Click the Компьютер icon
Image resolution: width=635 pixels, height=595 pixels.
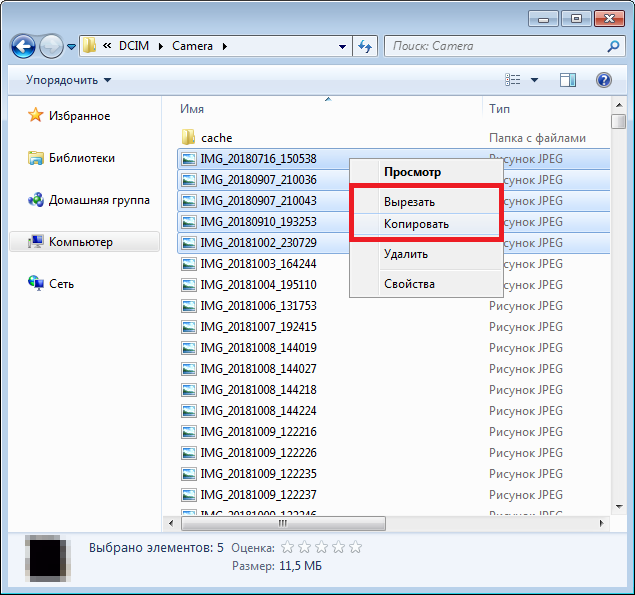coord(36,242)
